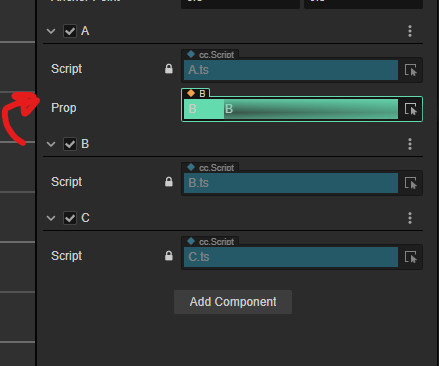This screenshot has width=439, height=366.
Task: Click the Prop field holding B reference
Action: 291,109
